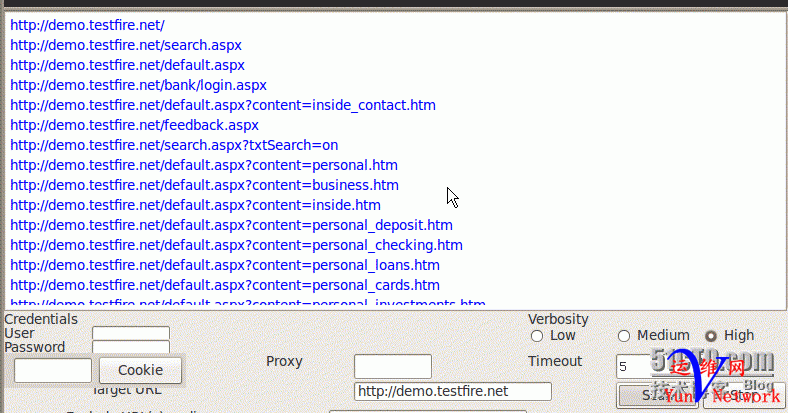Click into the Password field
This screenshot has width=788, height=413.
pyautogui.click(x=131, y=348)
